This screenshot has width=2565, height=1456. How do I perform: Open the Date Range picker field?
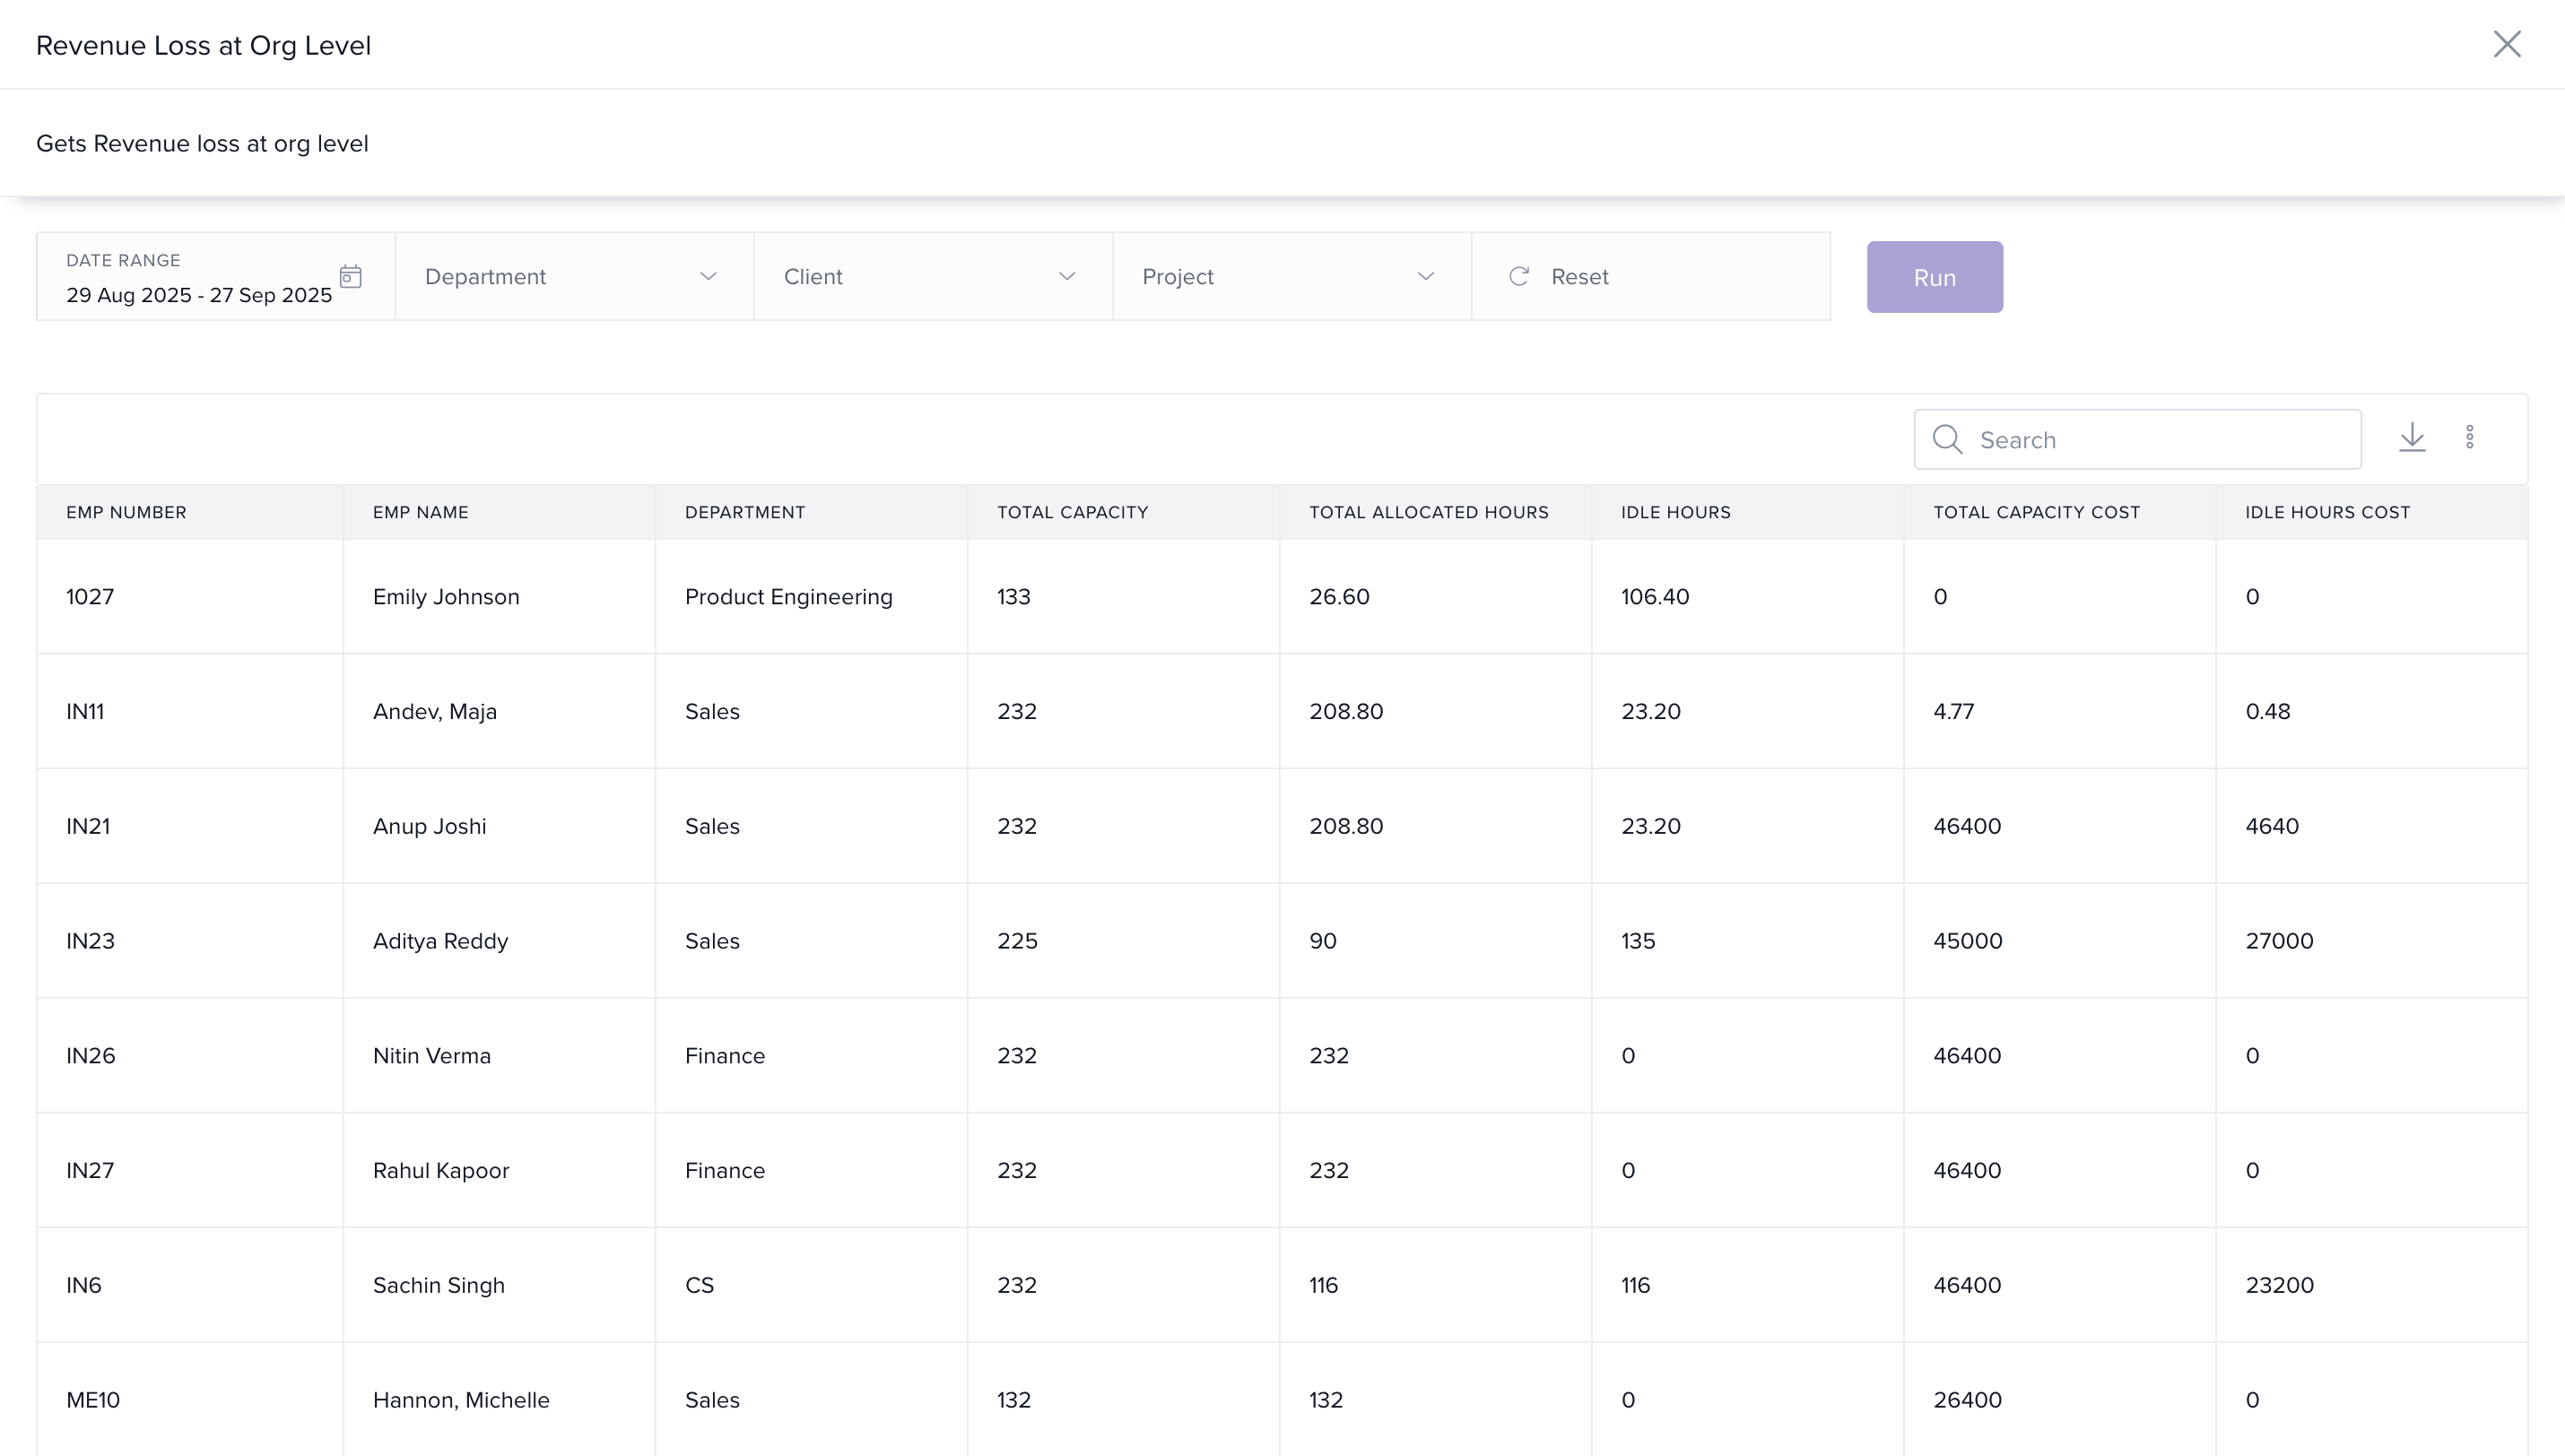click(199, 294)
